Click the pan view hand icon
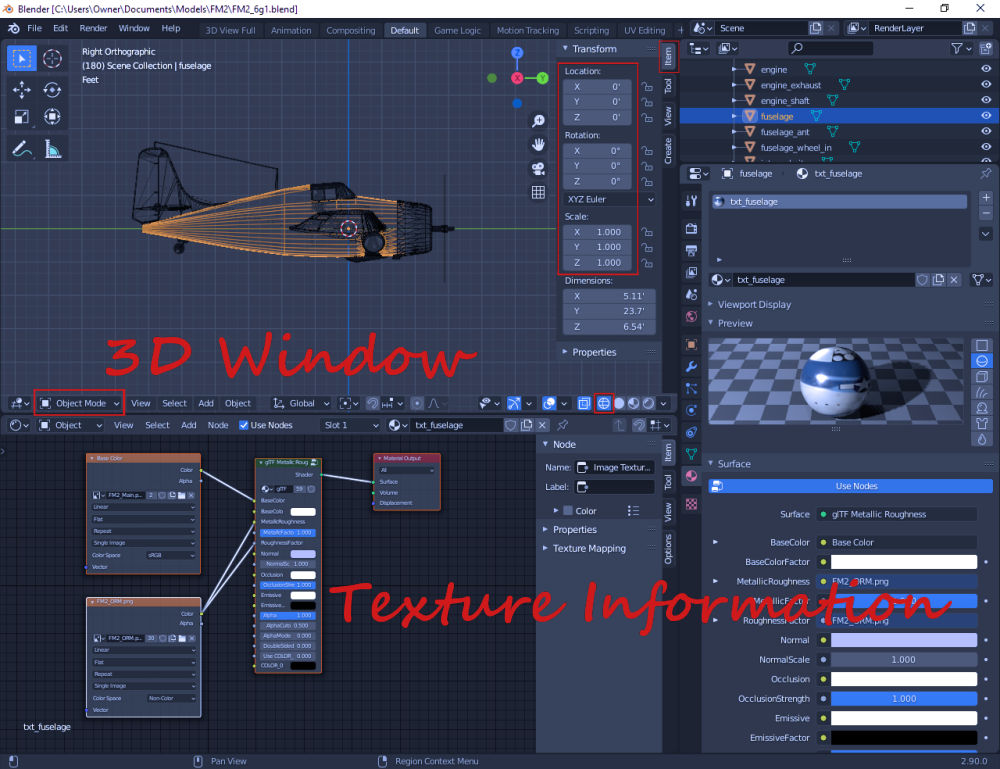 pos(538,145)
